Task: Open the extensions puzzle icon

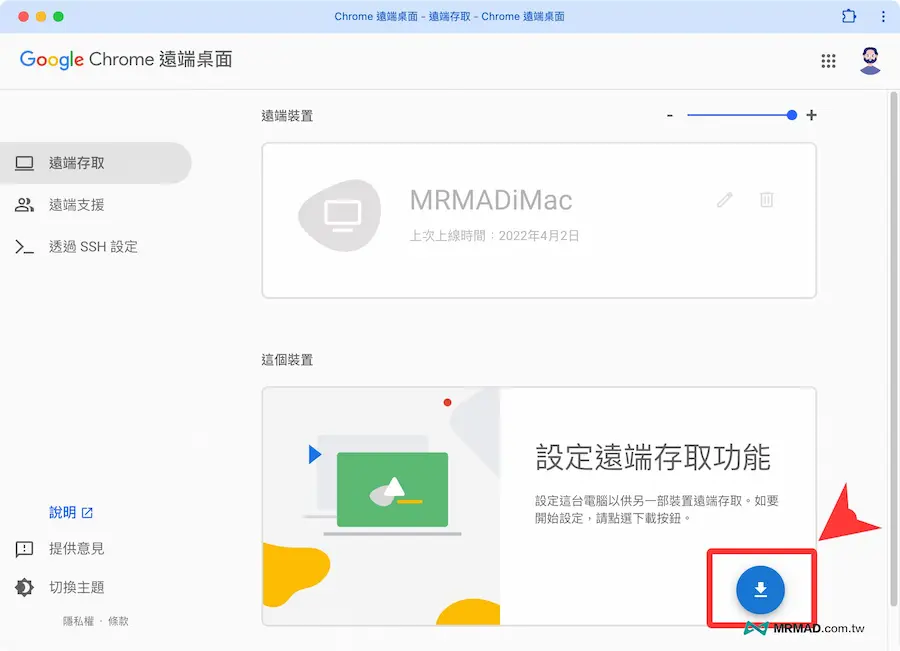Action: click(849, 16)
